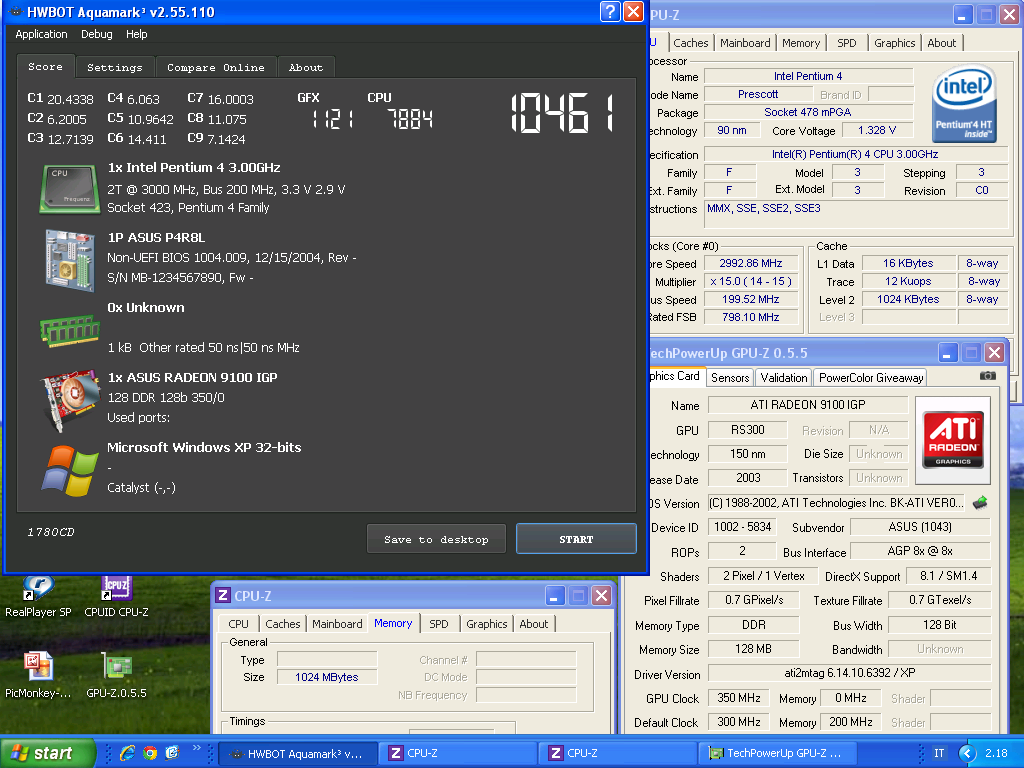Click the GPU-Z BIOS save chip icon
1024x768 pixels.
(980, 503)
